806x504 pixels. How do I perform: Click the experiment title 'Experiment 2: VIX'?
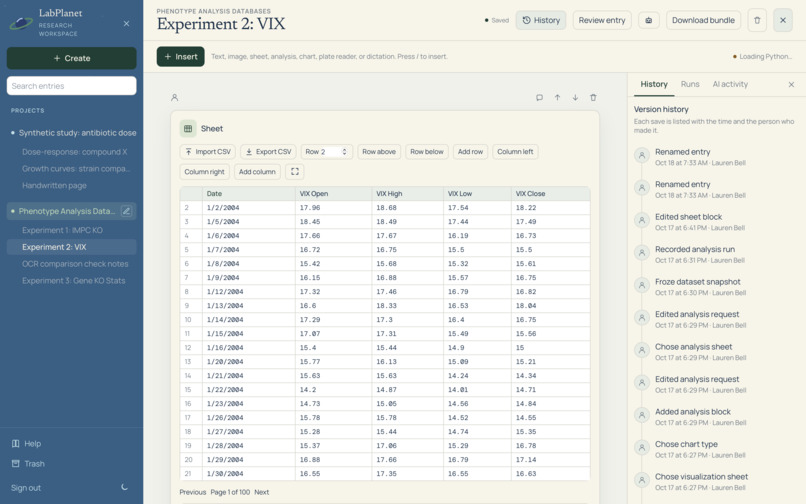[x=221, y=24]
